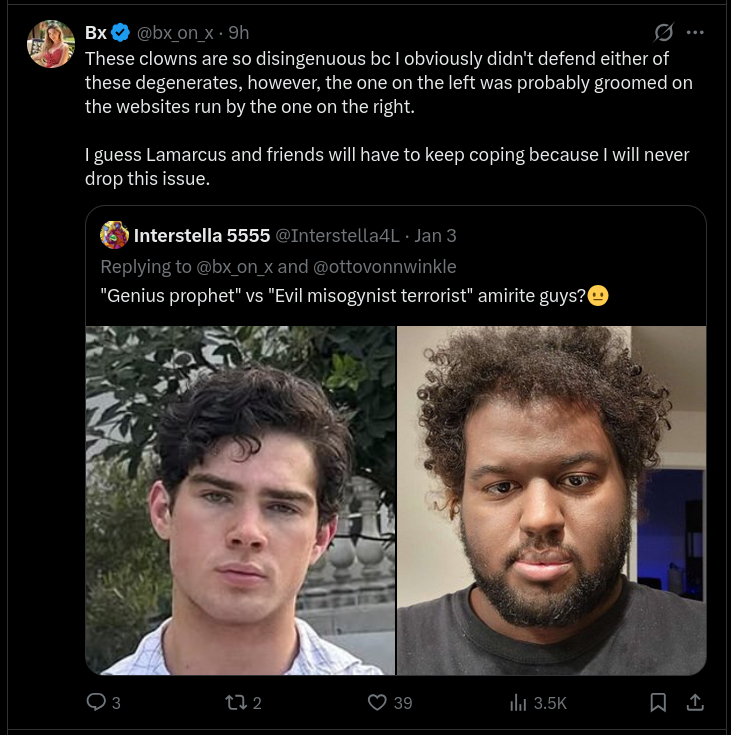The height and width of the screenshot is (735, 731).
Task: Click the Grok slash-circle icon
Action: 663,32
